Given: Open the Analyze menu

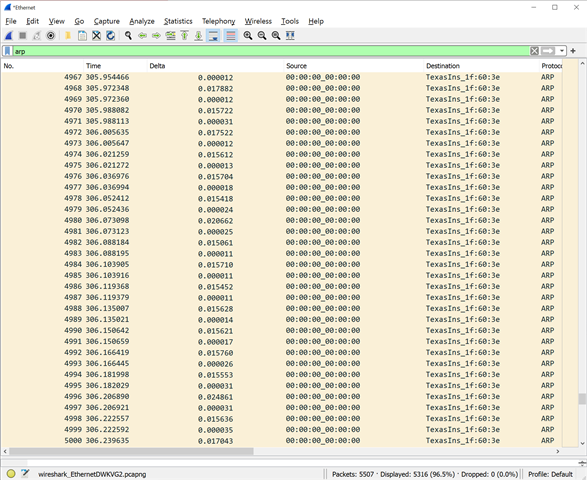Looking at the screenshot, I should click(142, 21).
